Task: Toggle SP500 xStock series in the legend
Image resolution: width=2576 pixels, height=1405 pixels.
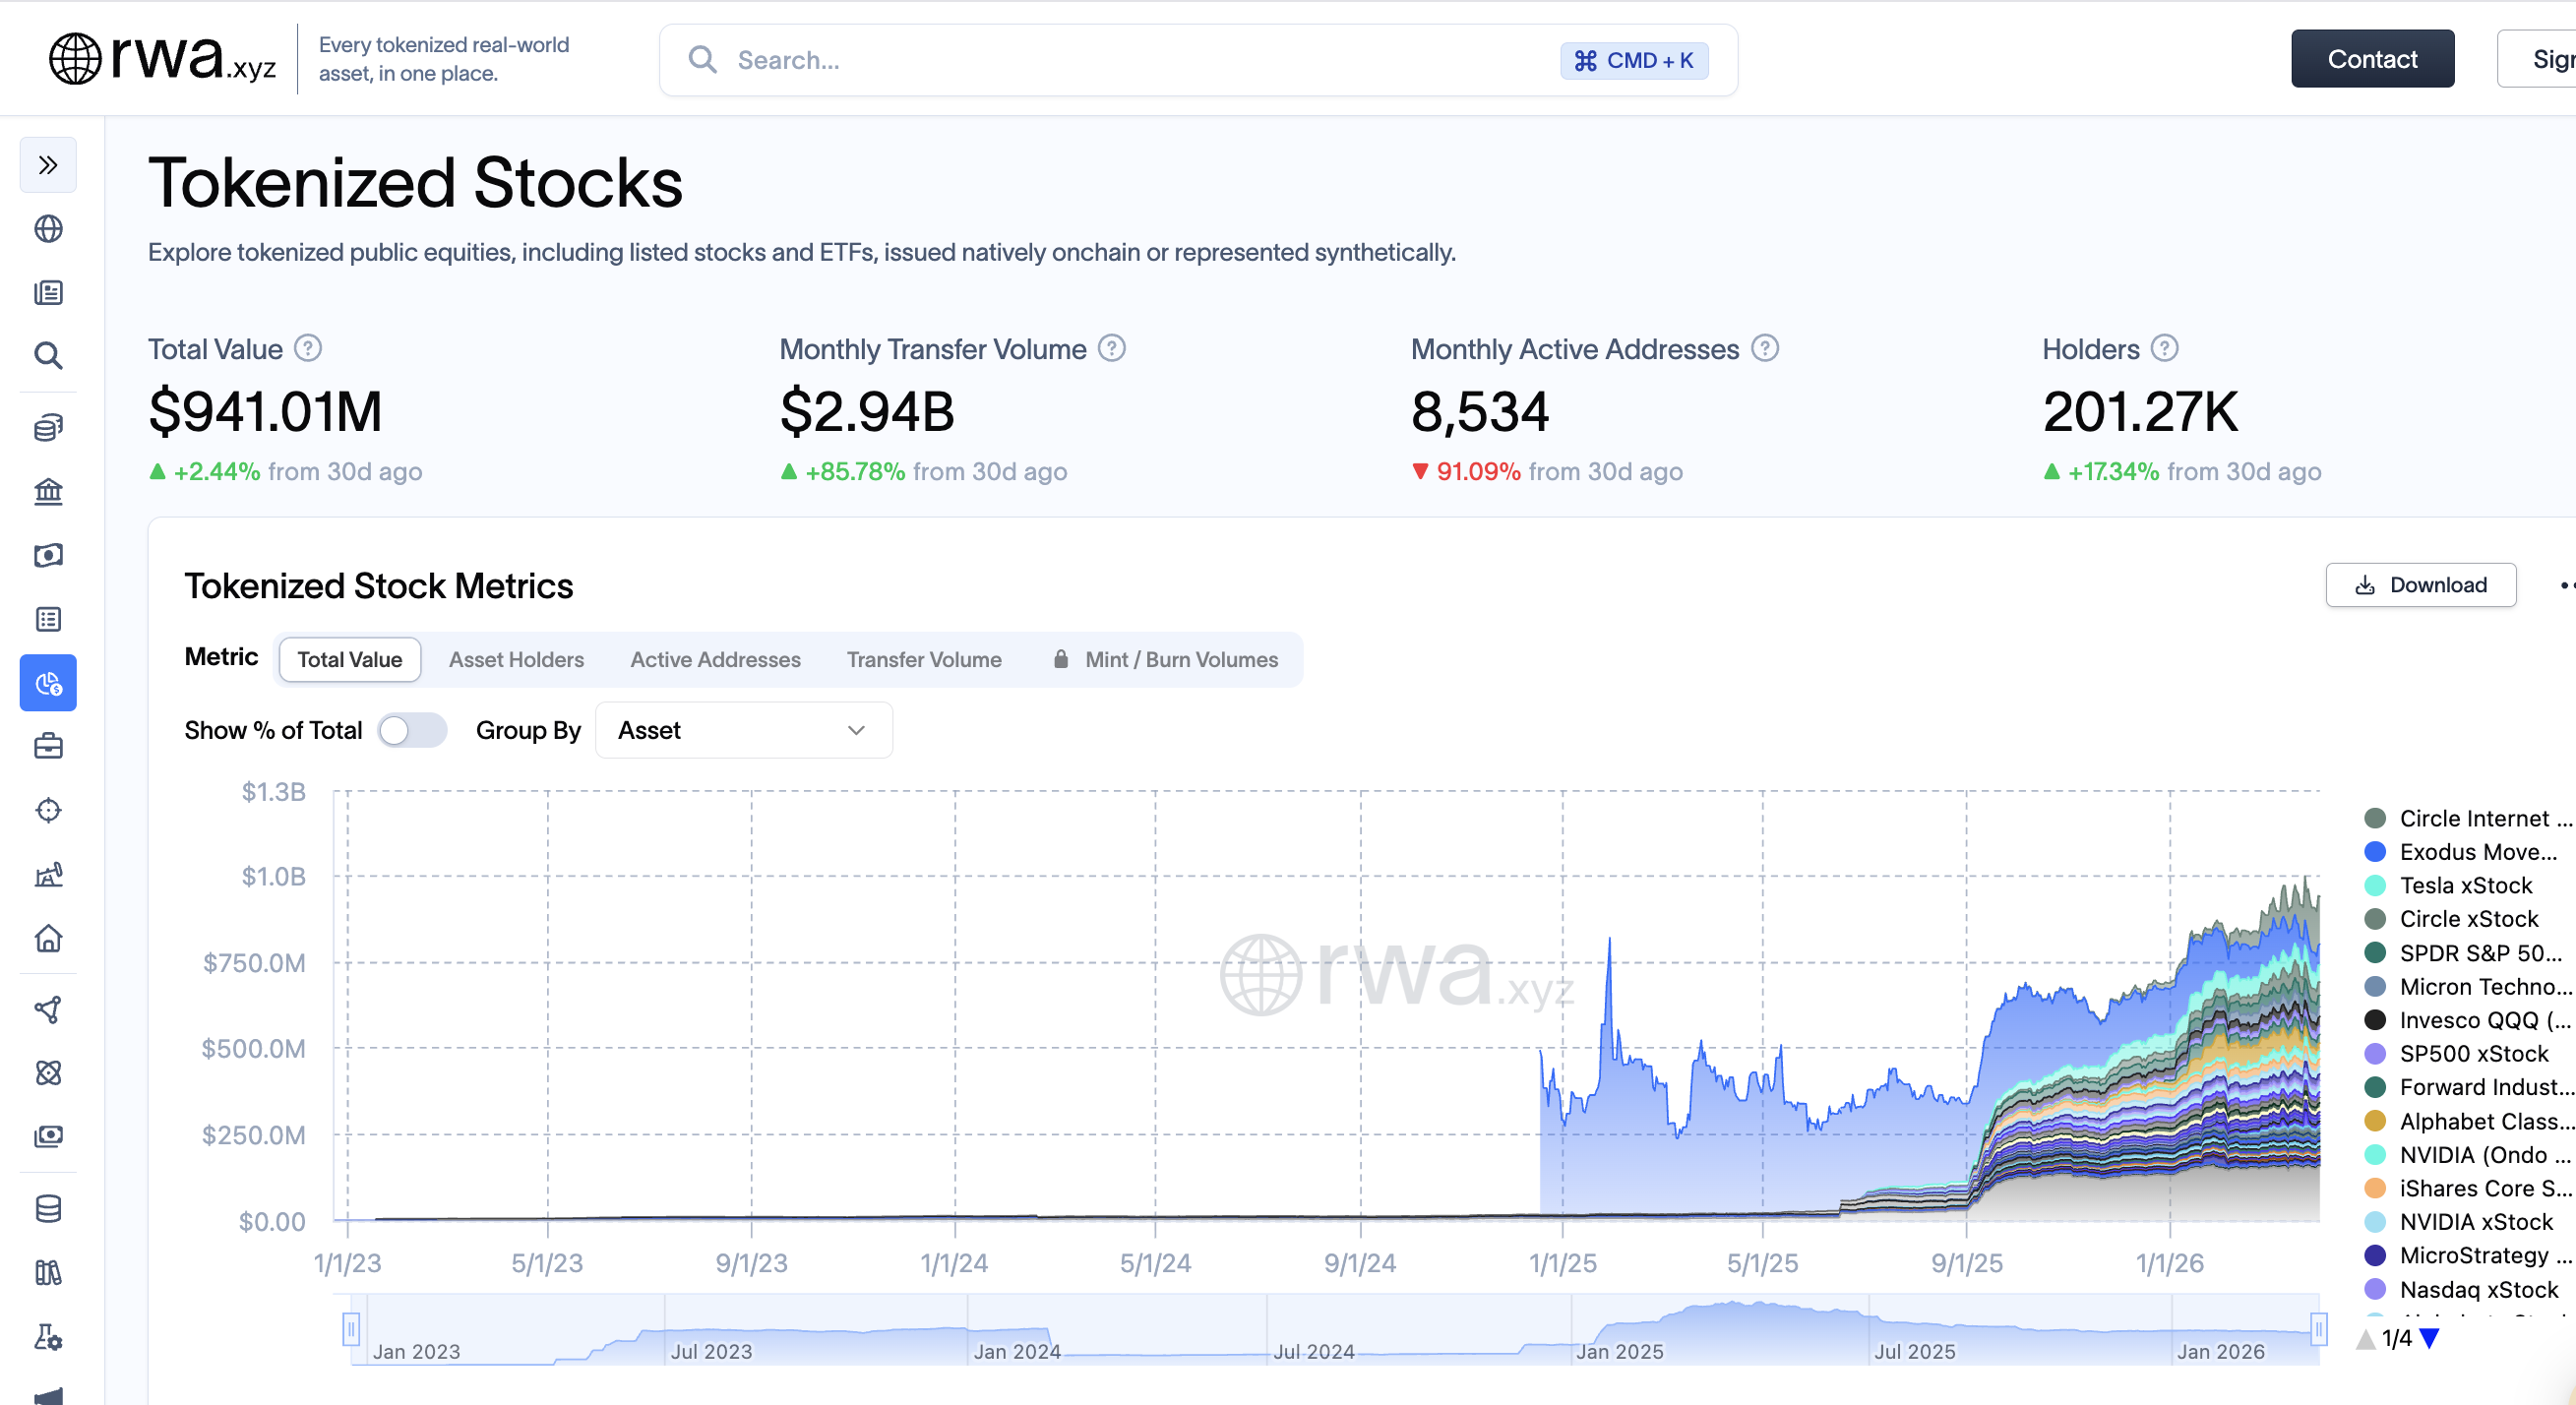Action: 2456,1054
